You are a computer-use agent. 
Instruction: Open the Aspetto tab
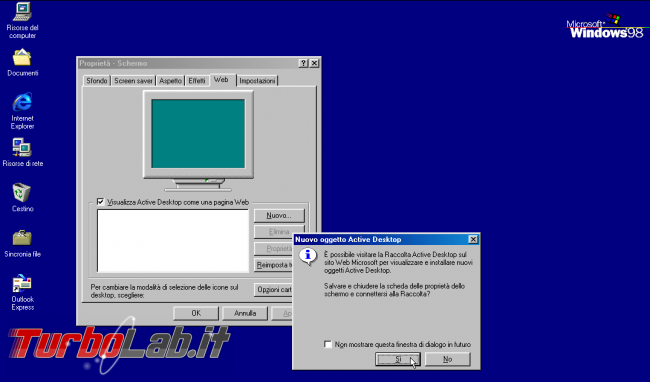click(x=170, y=81)
